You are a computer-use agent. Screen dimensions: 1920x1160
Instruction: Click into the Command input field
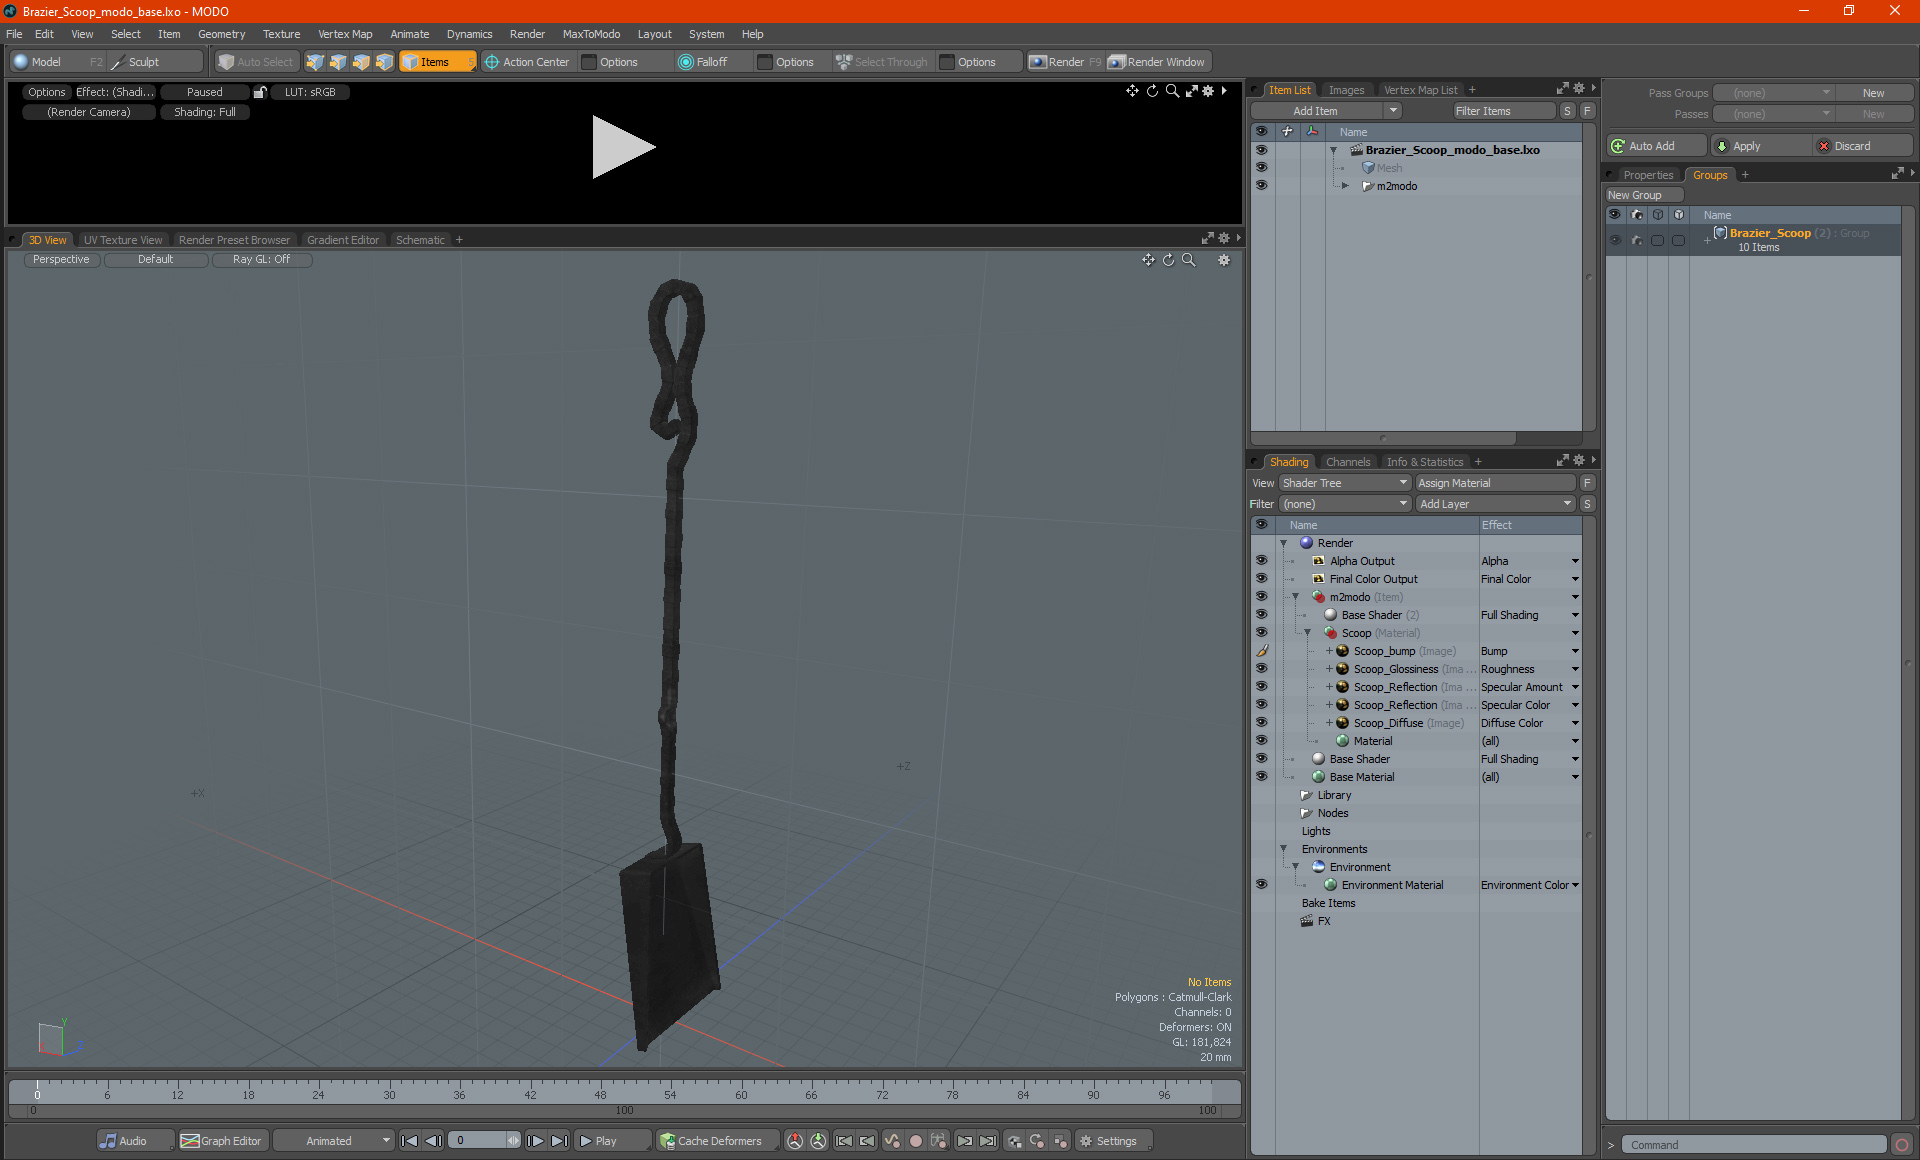point(1752,1145)
